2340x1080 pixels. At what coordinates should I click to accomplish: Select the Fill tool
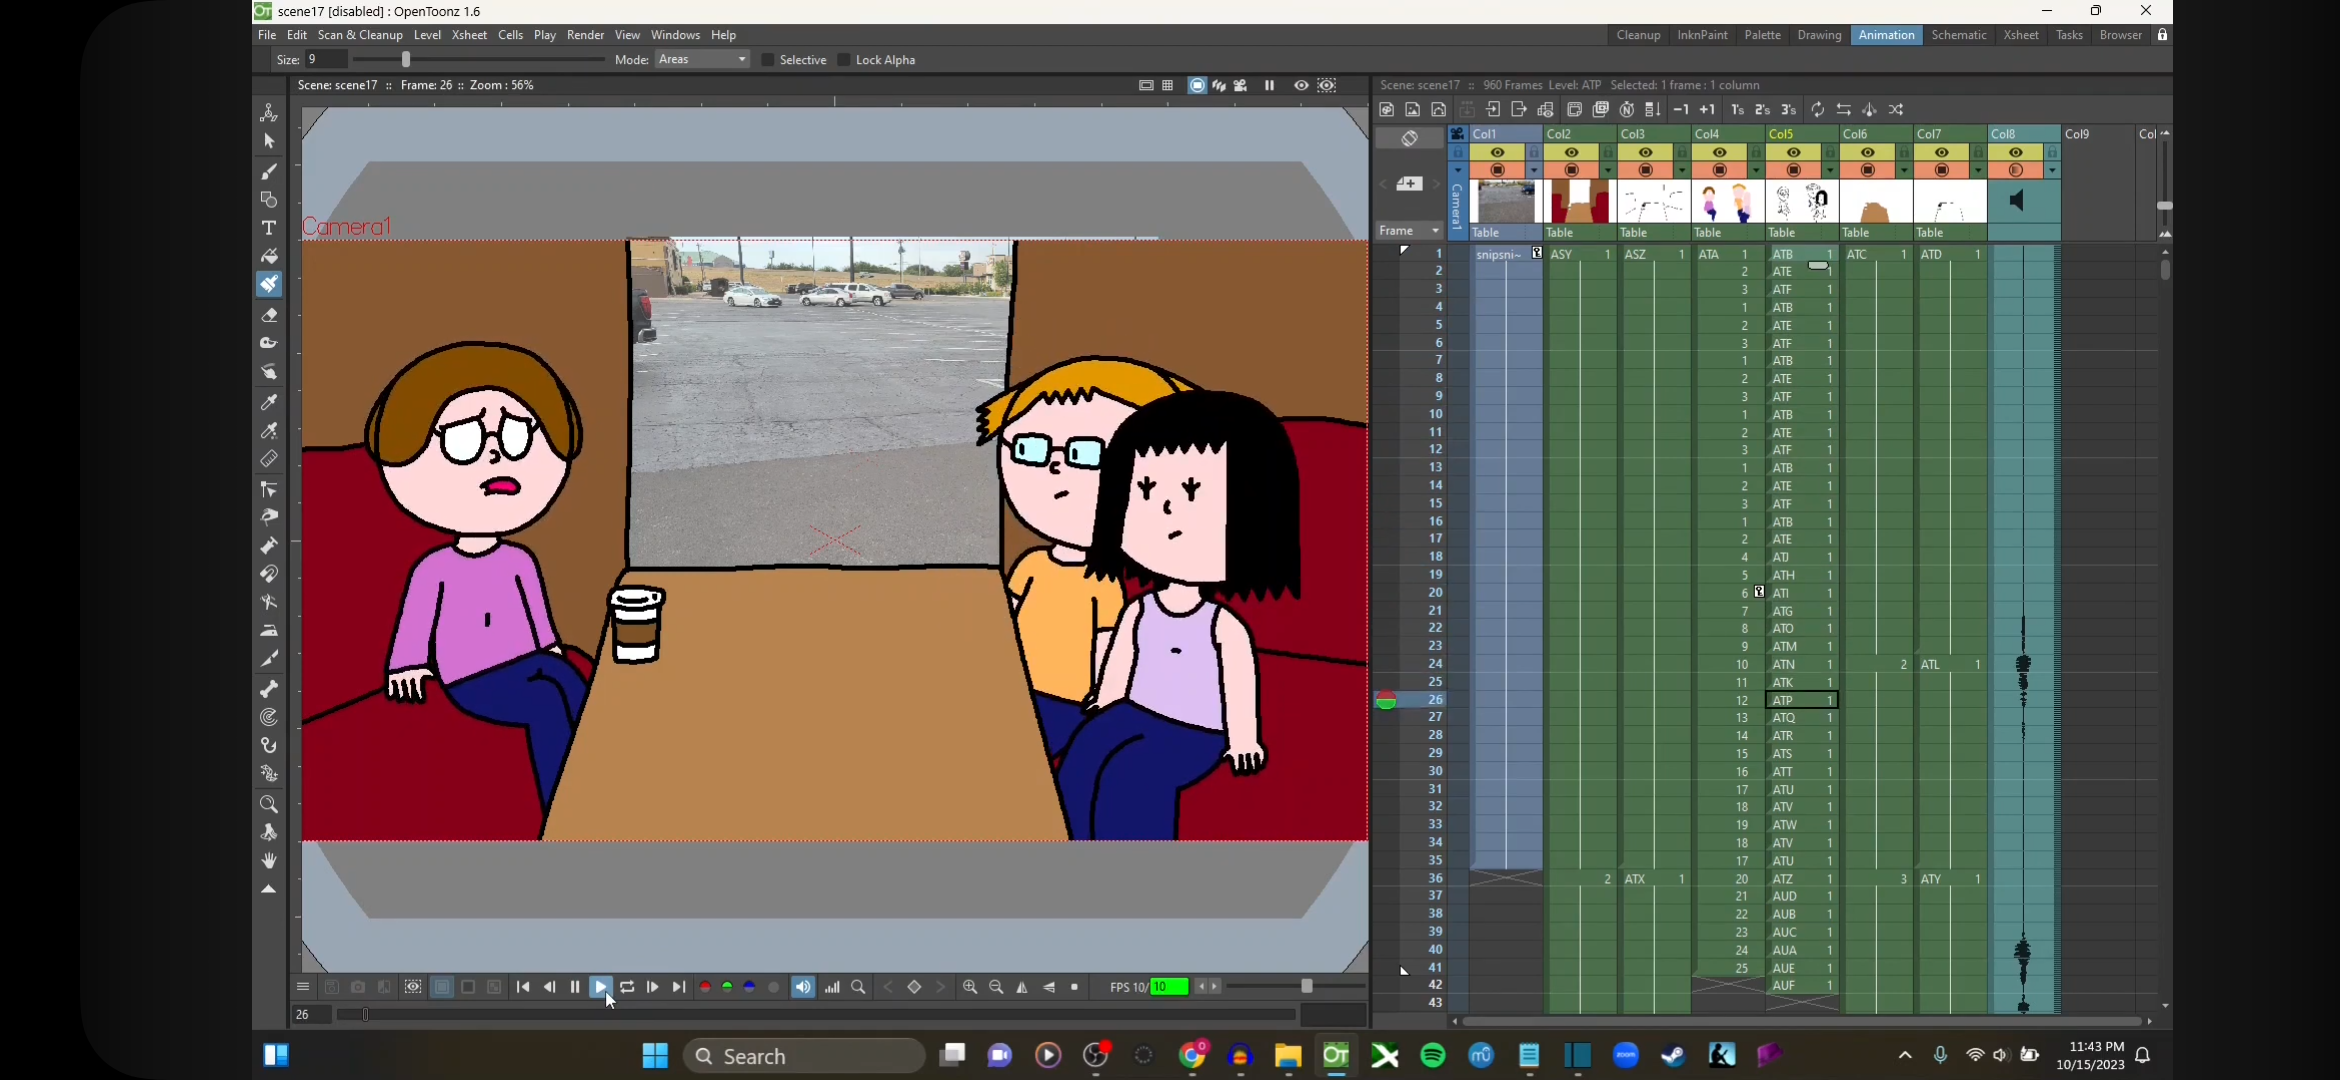pyautogui.click(x=269, y=256)
